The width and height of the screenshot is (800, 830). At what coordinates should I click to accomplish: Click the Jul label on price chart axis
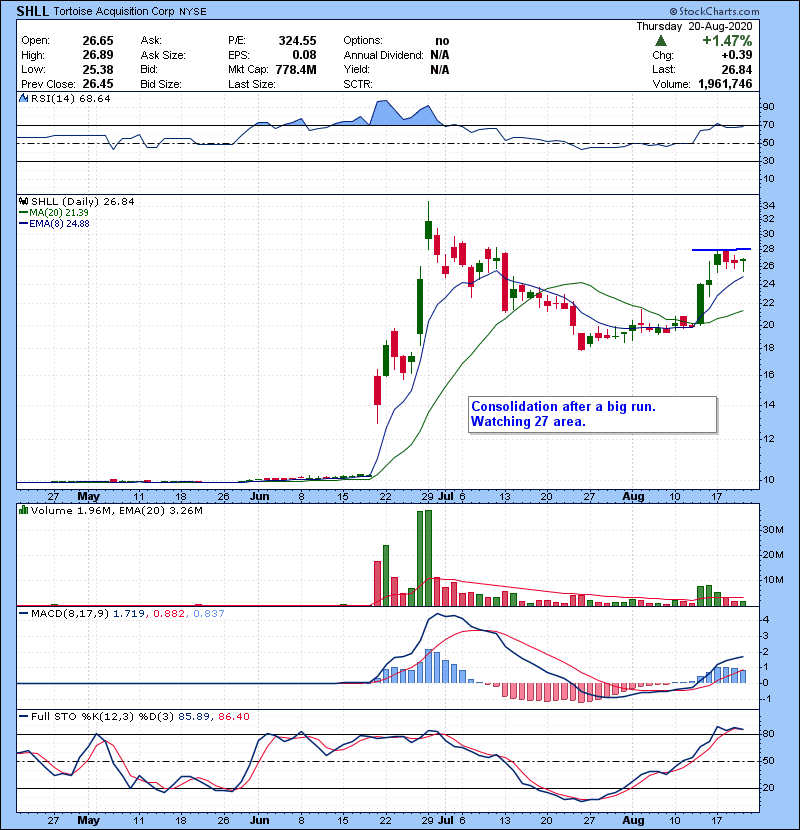446,497
